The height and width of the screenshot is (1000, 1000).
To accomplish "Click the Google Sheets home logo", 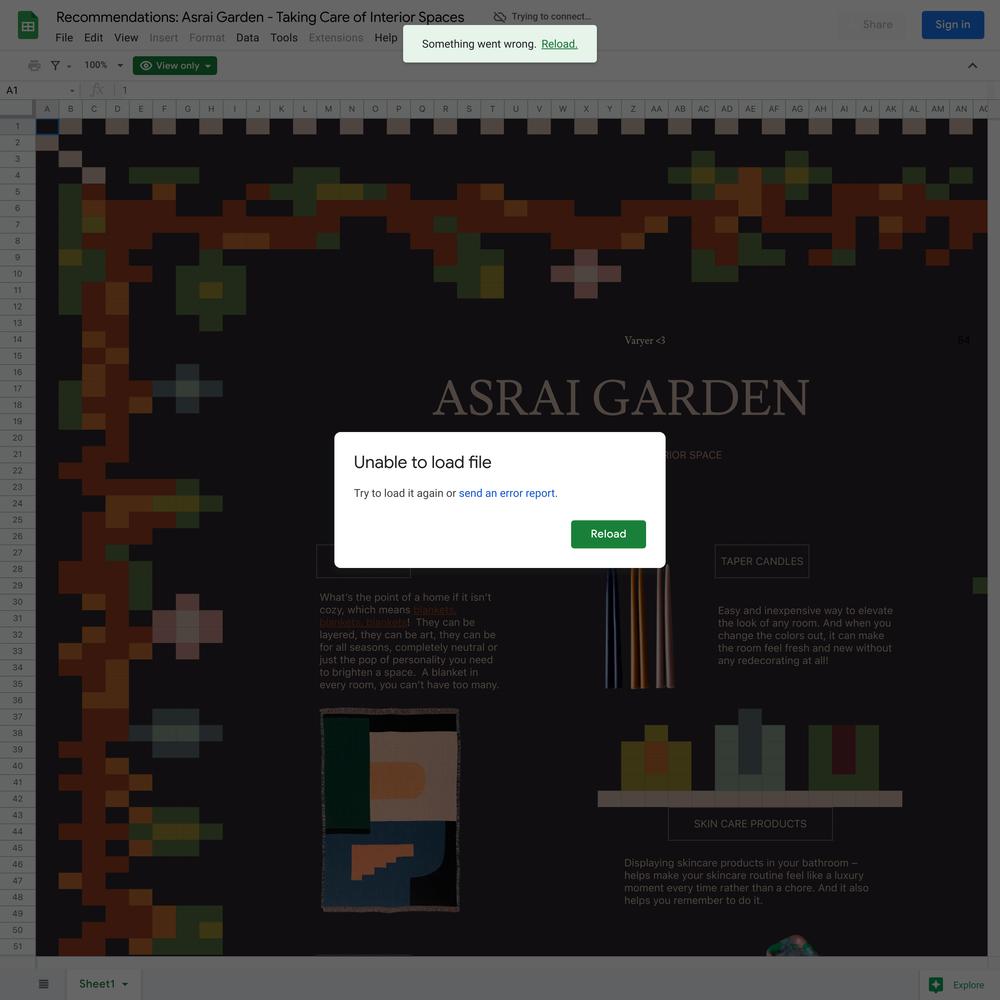I will [28, 26].
